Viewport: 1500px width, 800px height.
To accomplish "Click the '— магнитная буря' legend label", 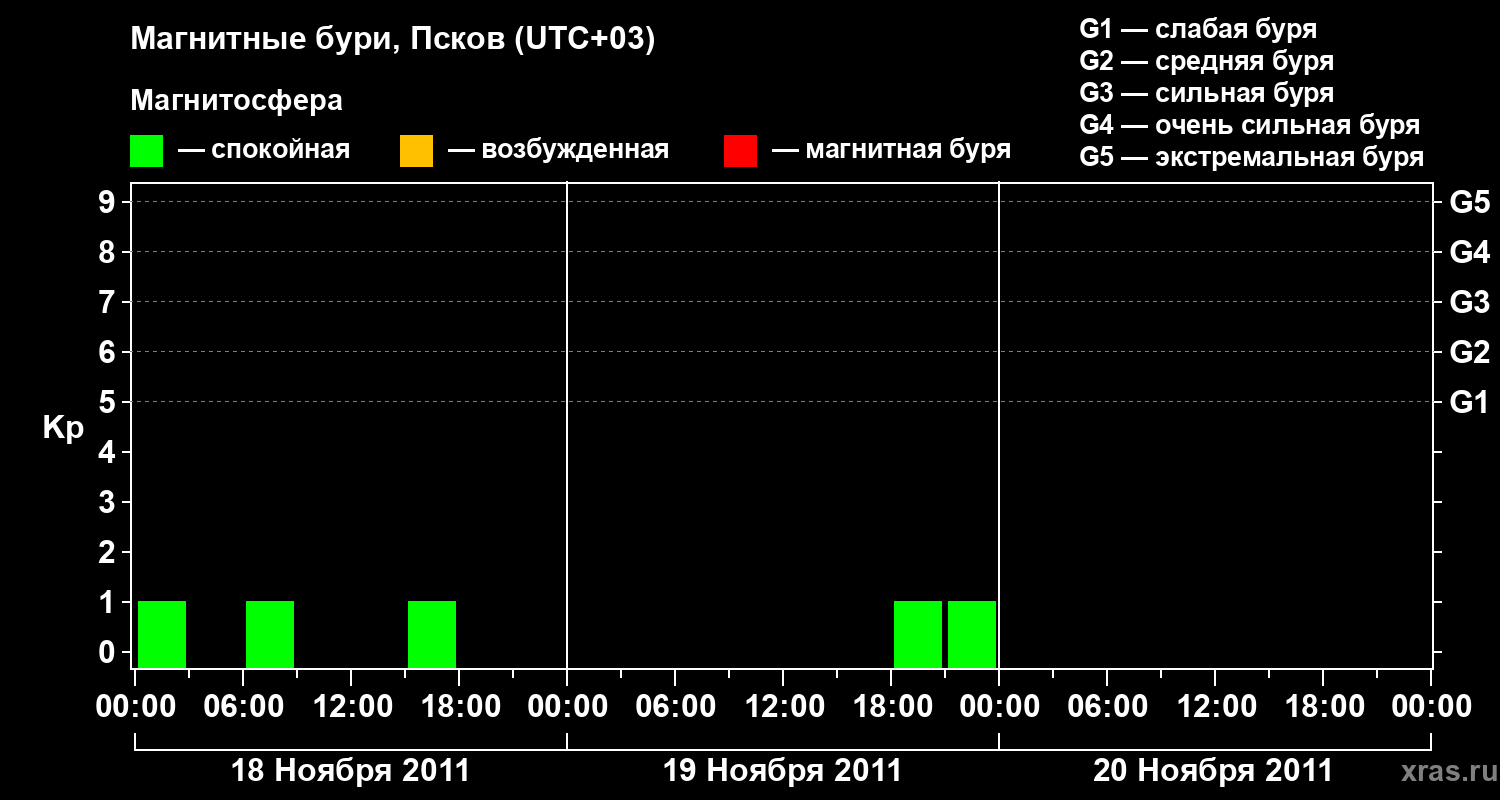I will point(892,150).
